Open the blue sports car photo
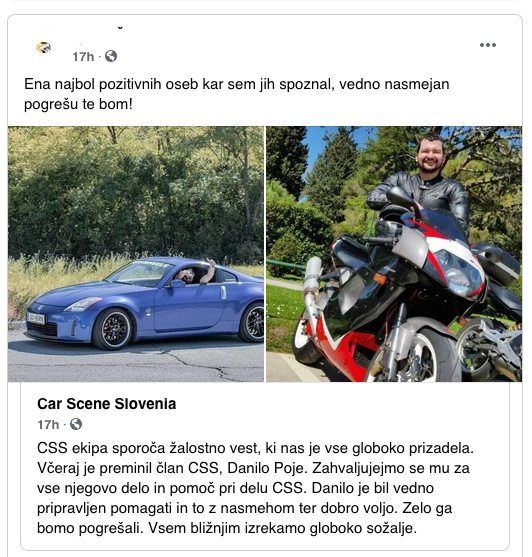532x557 pixels. [x=136, y=254]
